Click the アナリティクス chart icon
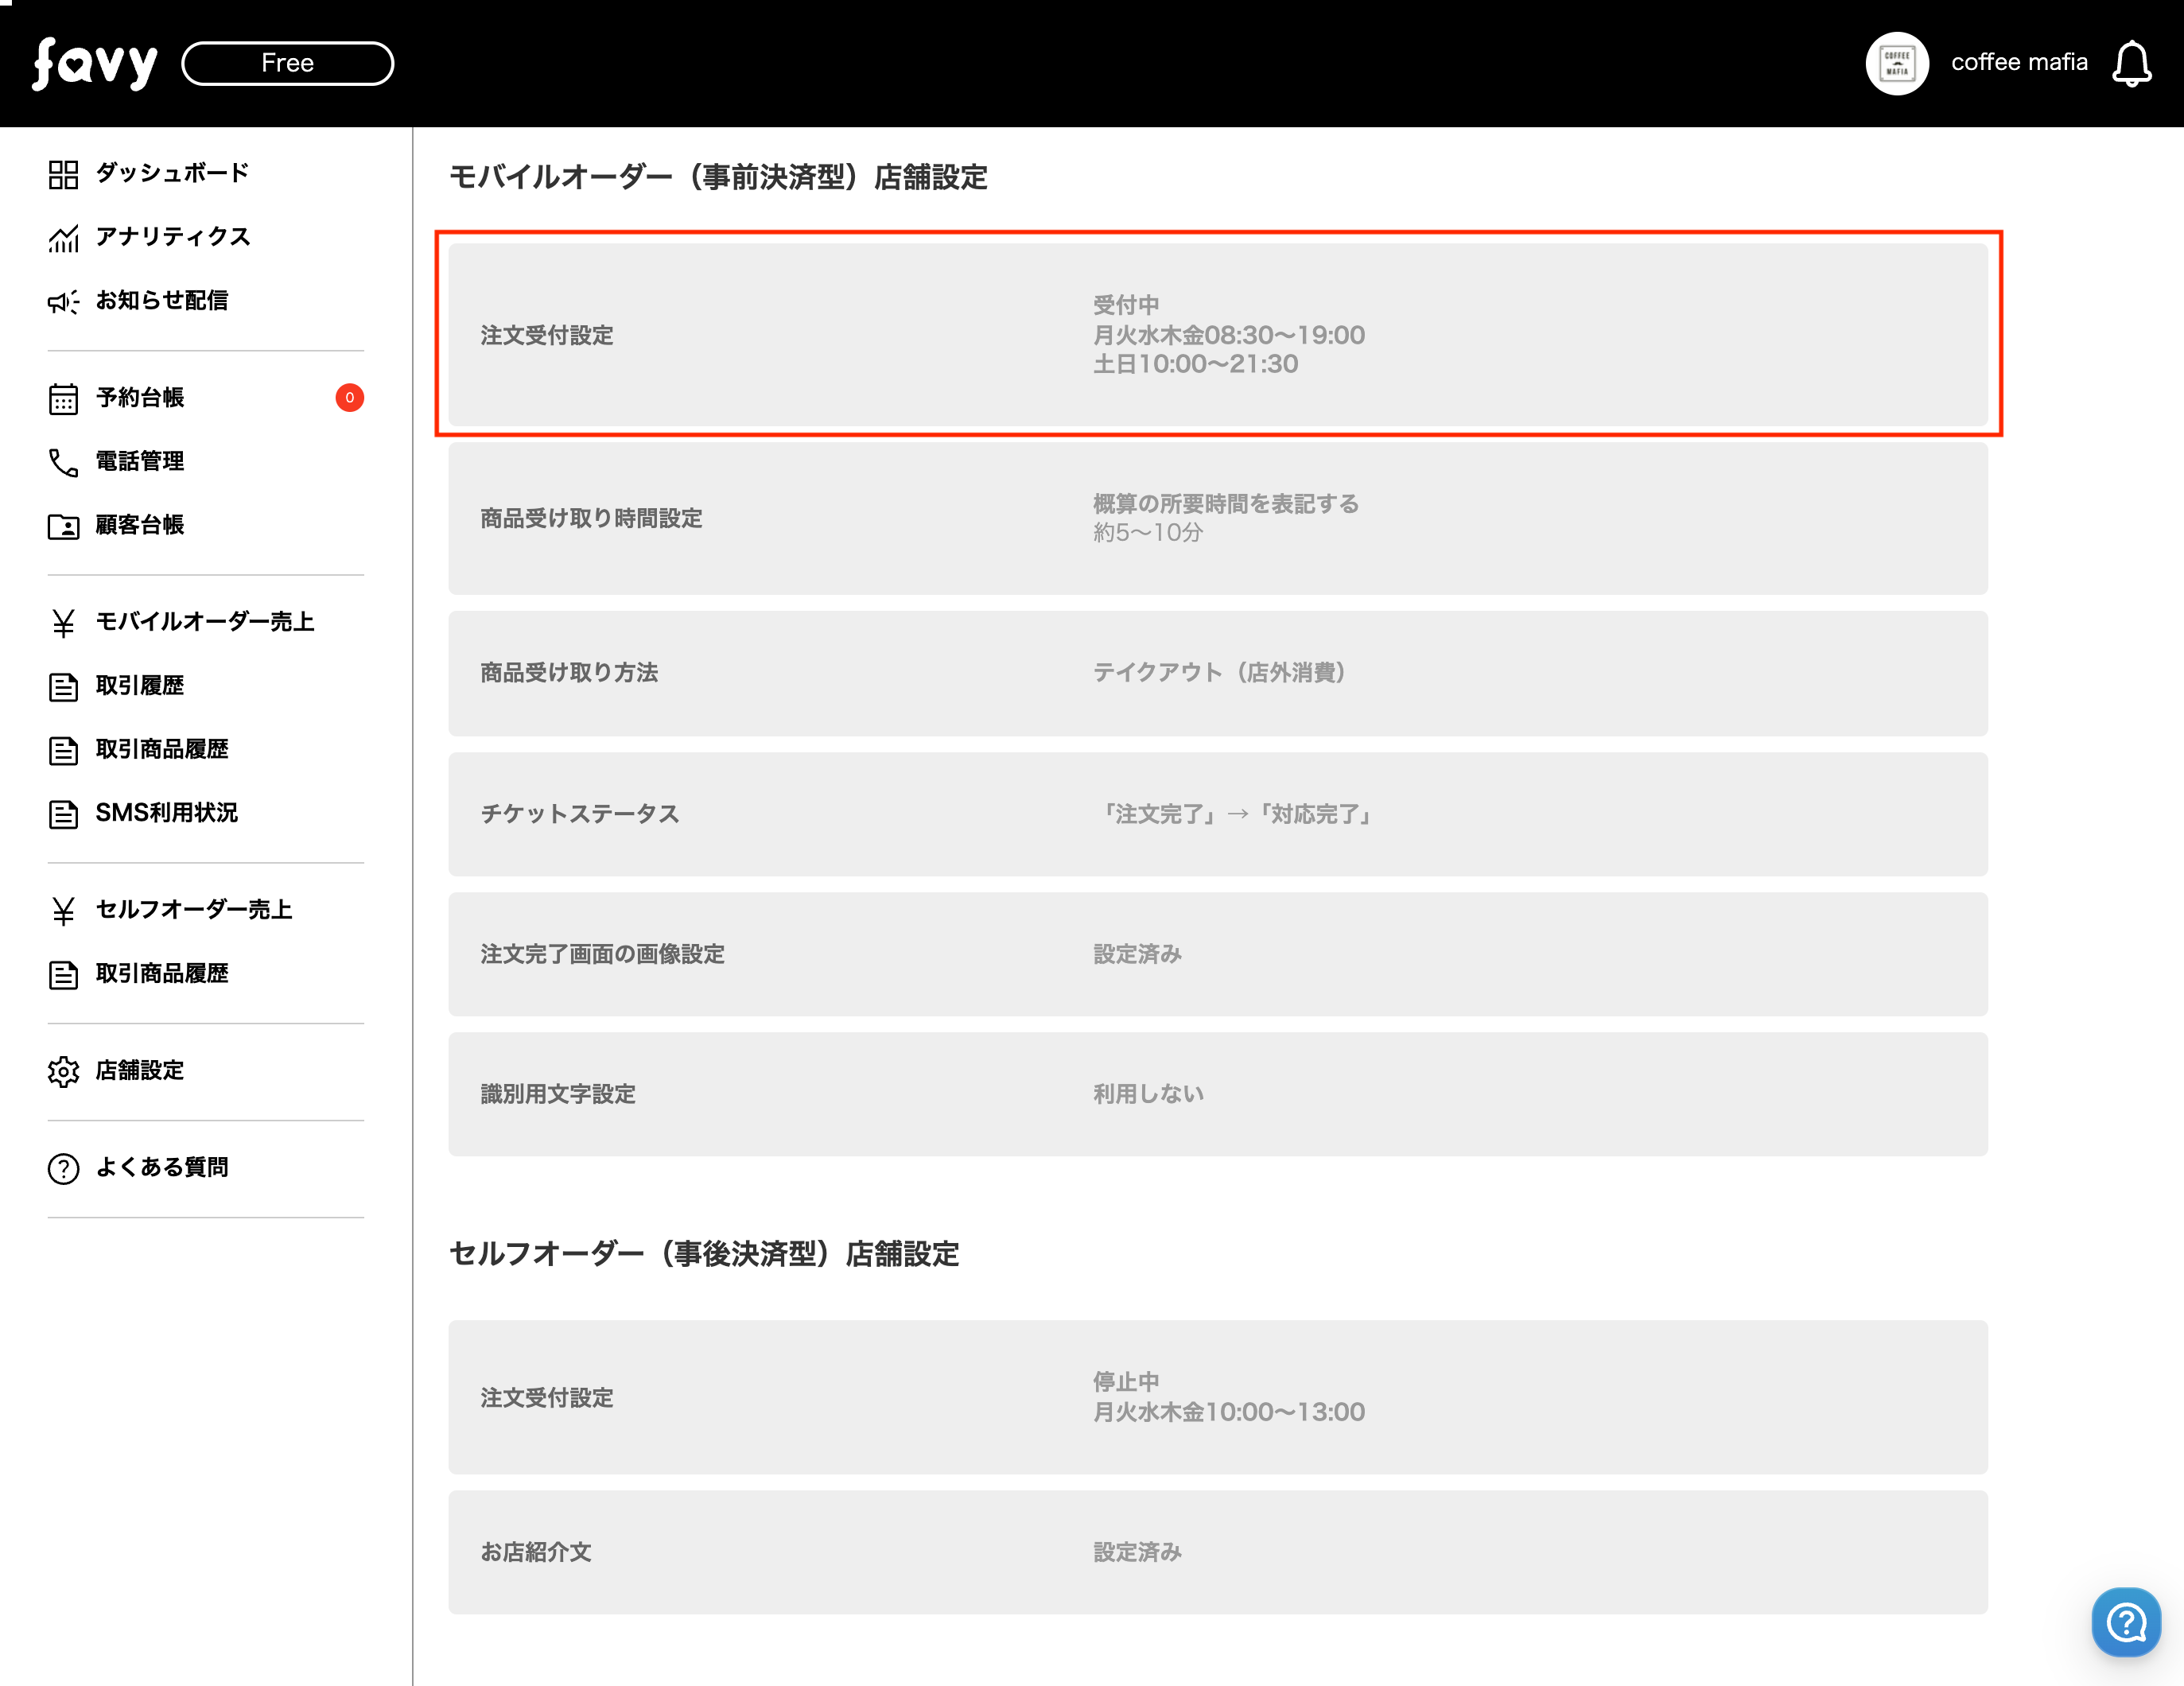This screenshot has width=2184, height=1686. pyautogui.click(x=63, y=238)
